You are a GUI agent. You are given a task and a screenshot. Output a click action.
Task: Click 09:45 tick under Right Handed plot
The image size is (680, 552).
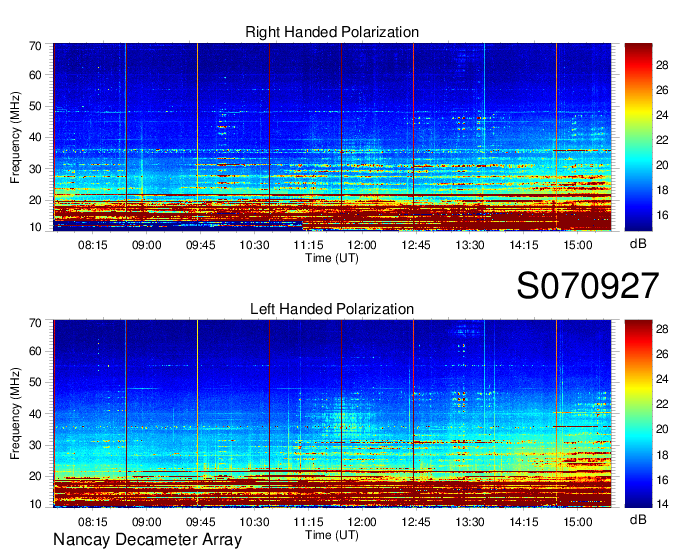coord(200,245)
